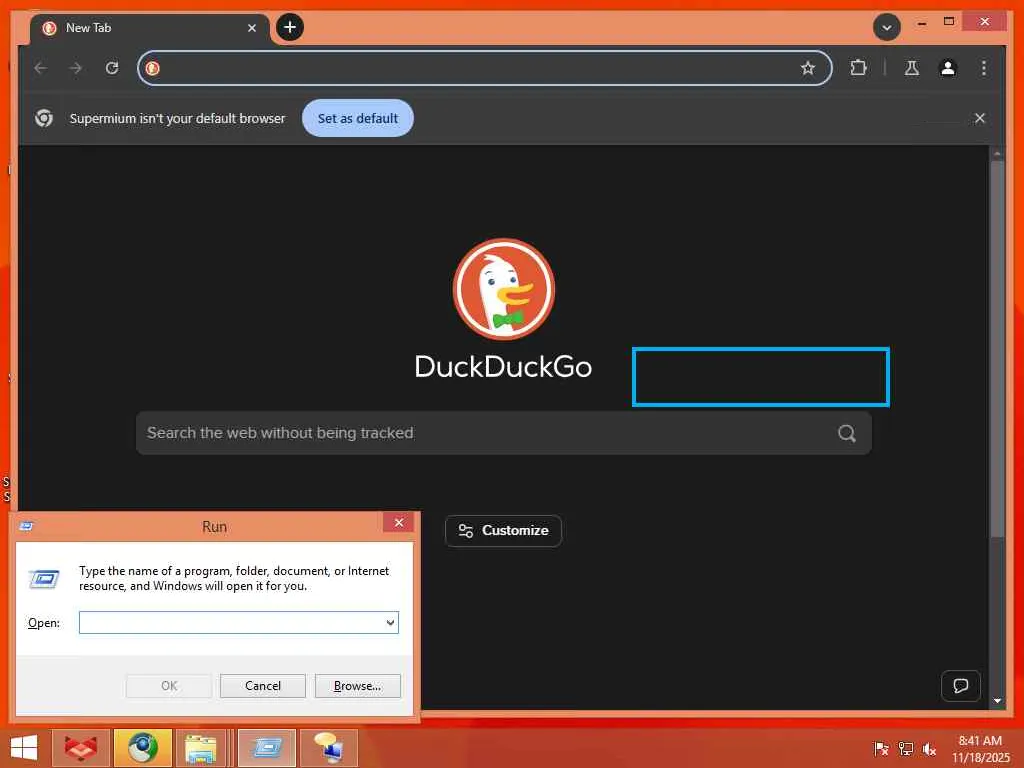The height and width of the screenshot is (768, 1024).
Task: Click Browse... in the Run dialog
Action: click(x=357, y=686)
